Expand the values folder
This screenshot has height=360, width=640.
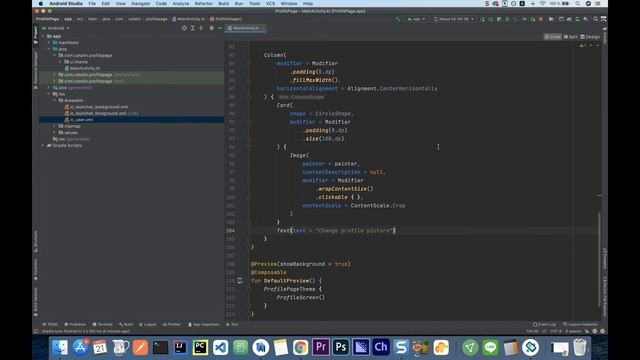click(x=55, y=133)
